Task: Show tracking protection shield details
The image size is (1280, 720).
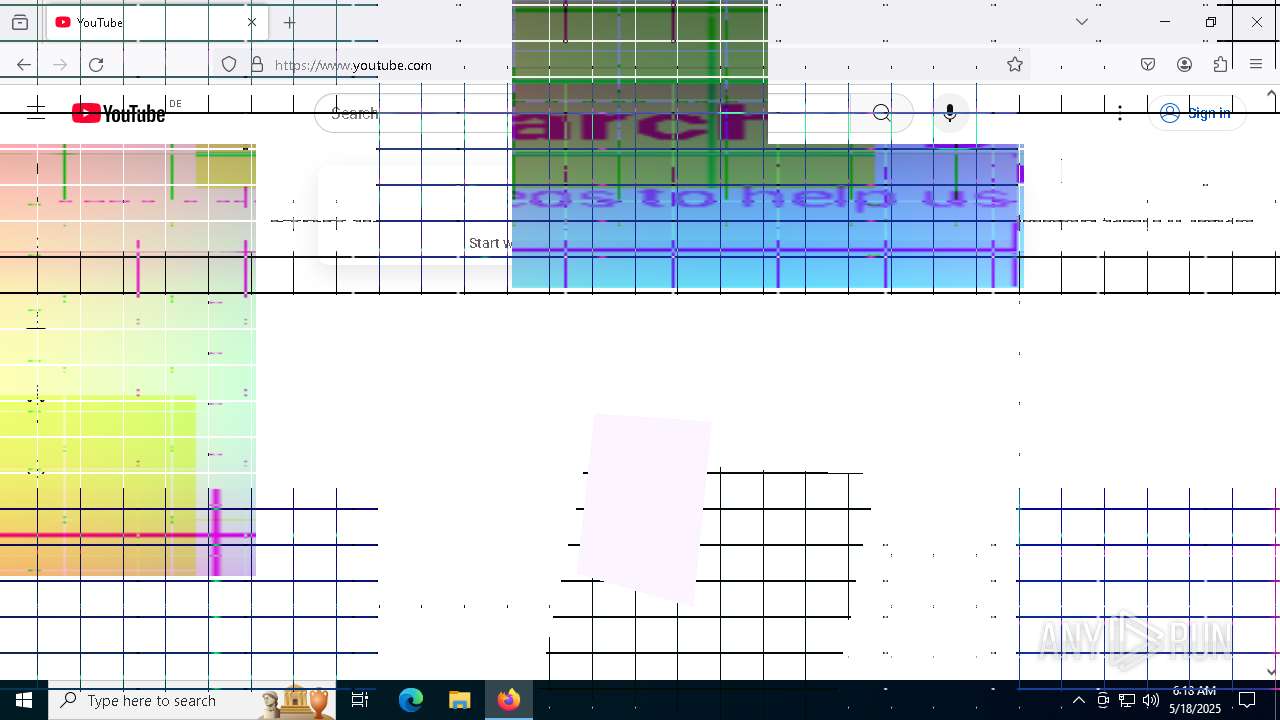Action: point(229,65)
